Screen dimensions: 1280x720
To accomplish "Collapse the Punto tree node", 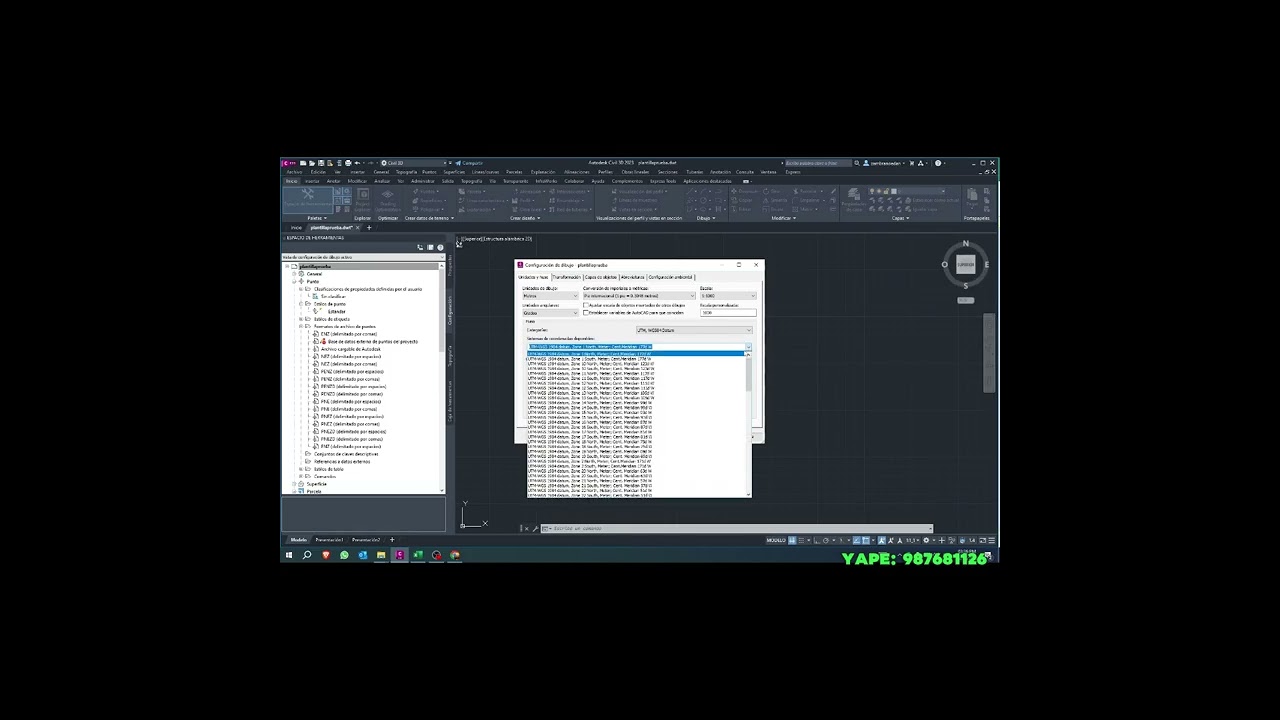I will click(294, 282).
